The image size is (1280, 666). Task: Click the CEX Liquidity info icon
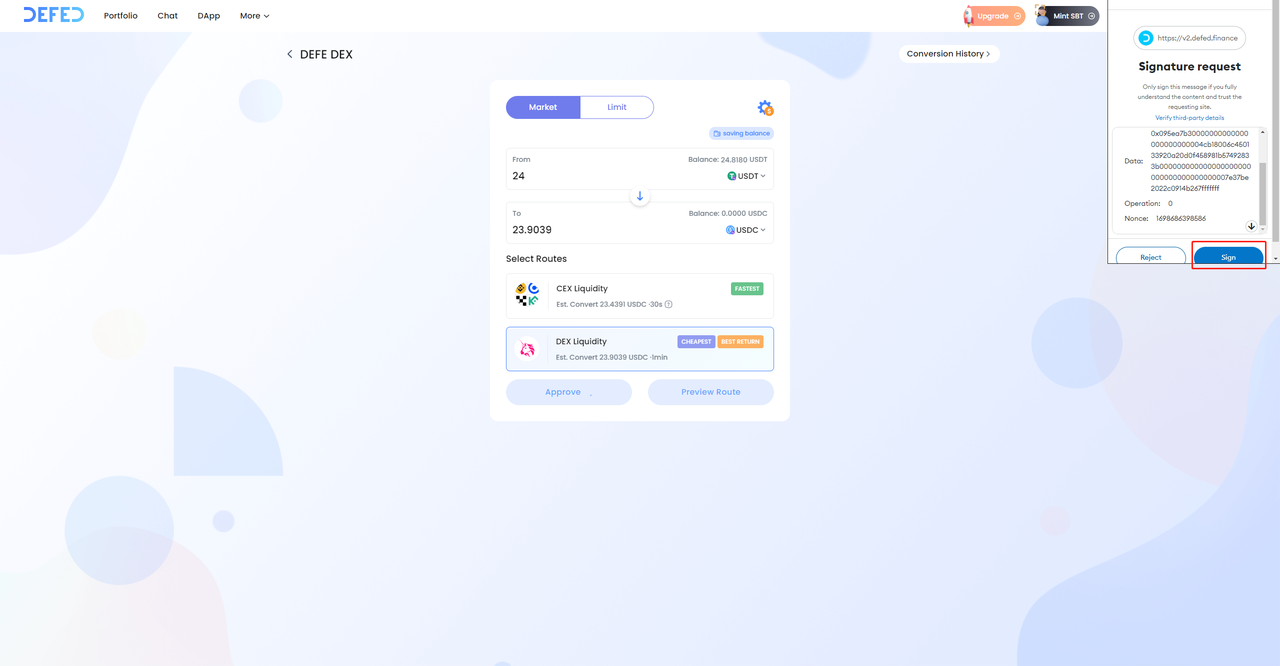click(669, 304)
